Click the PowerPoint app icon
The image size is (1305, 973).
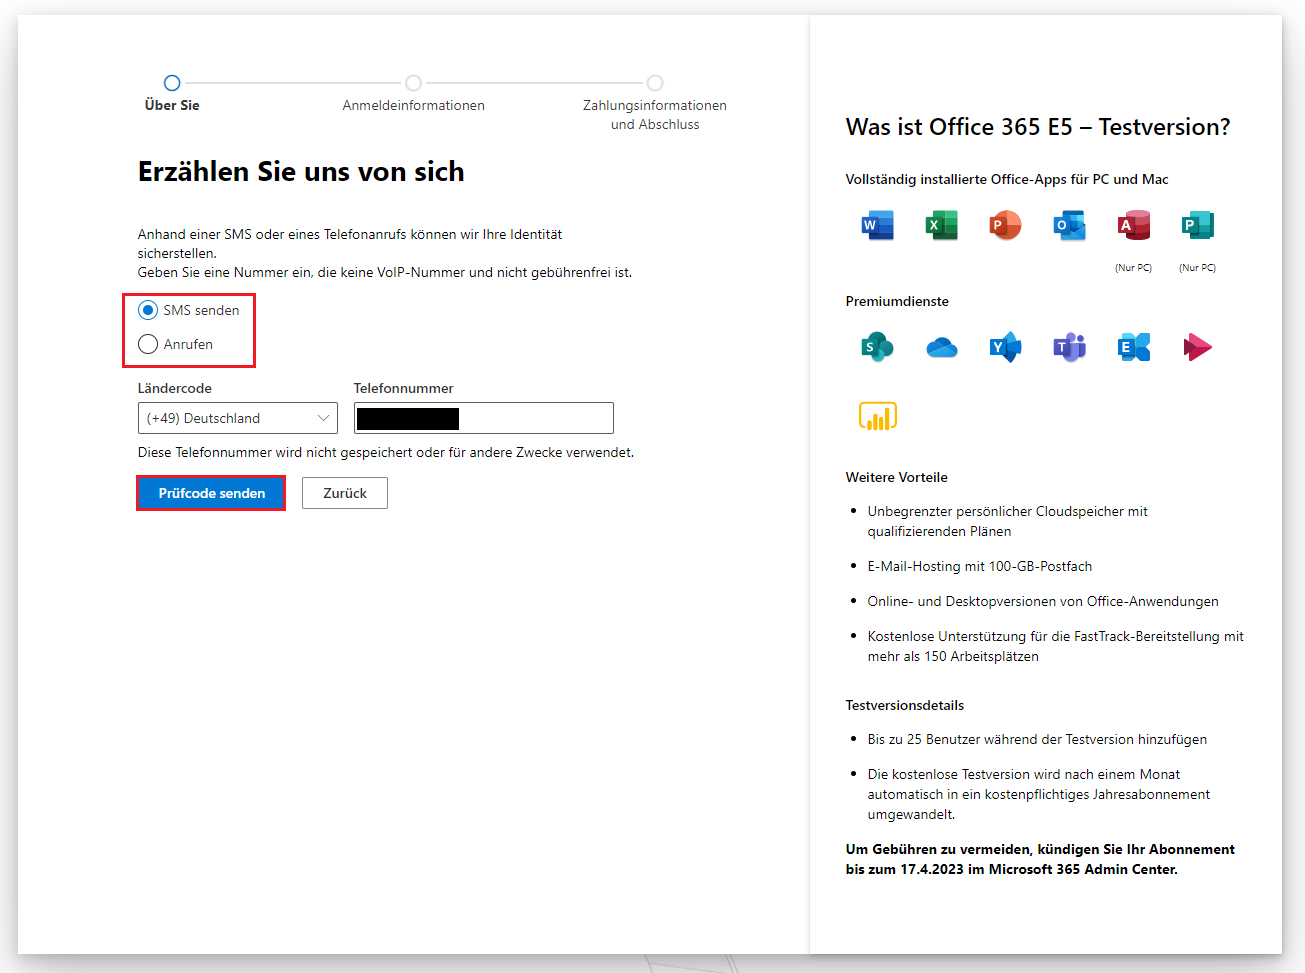click(1005, 225)
